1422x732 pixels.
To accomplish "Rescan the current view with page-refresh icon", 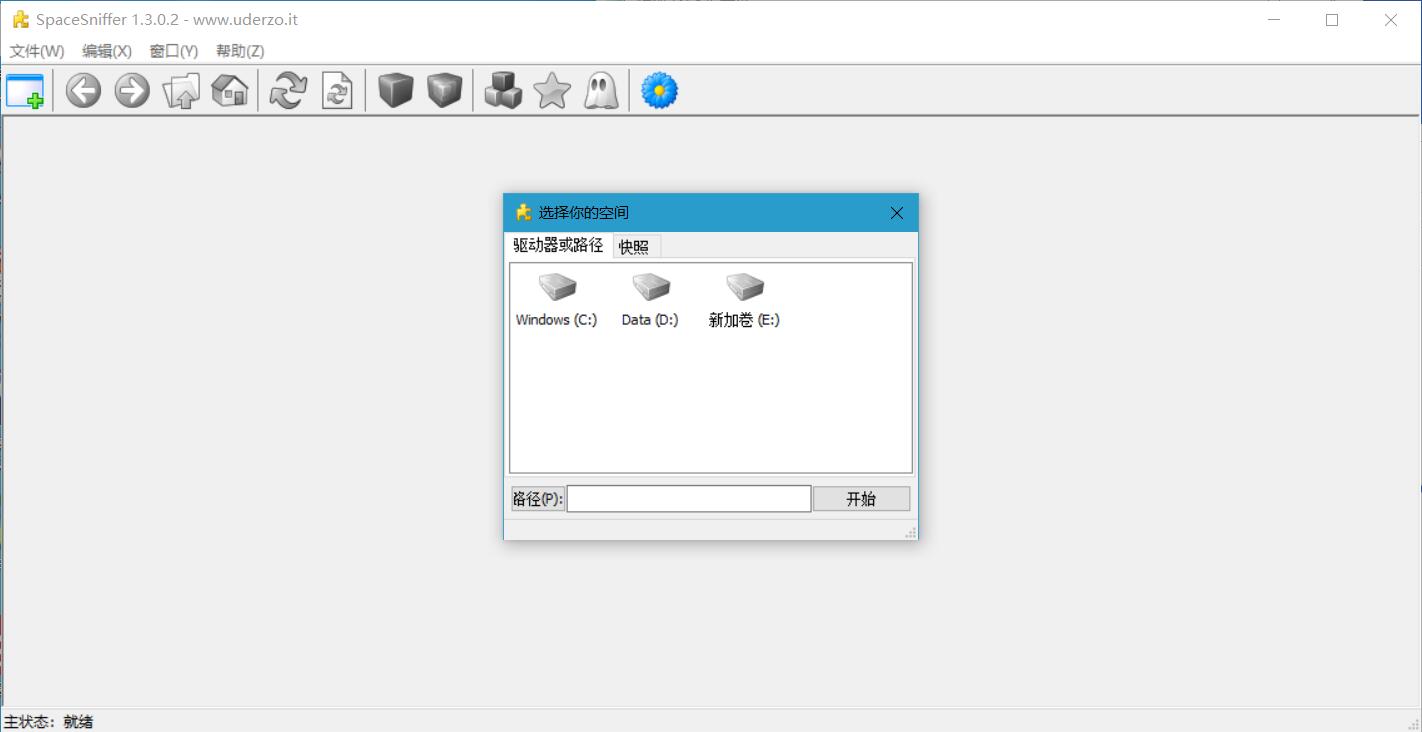I will pos(337,91).
